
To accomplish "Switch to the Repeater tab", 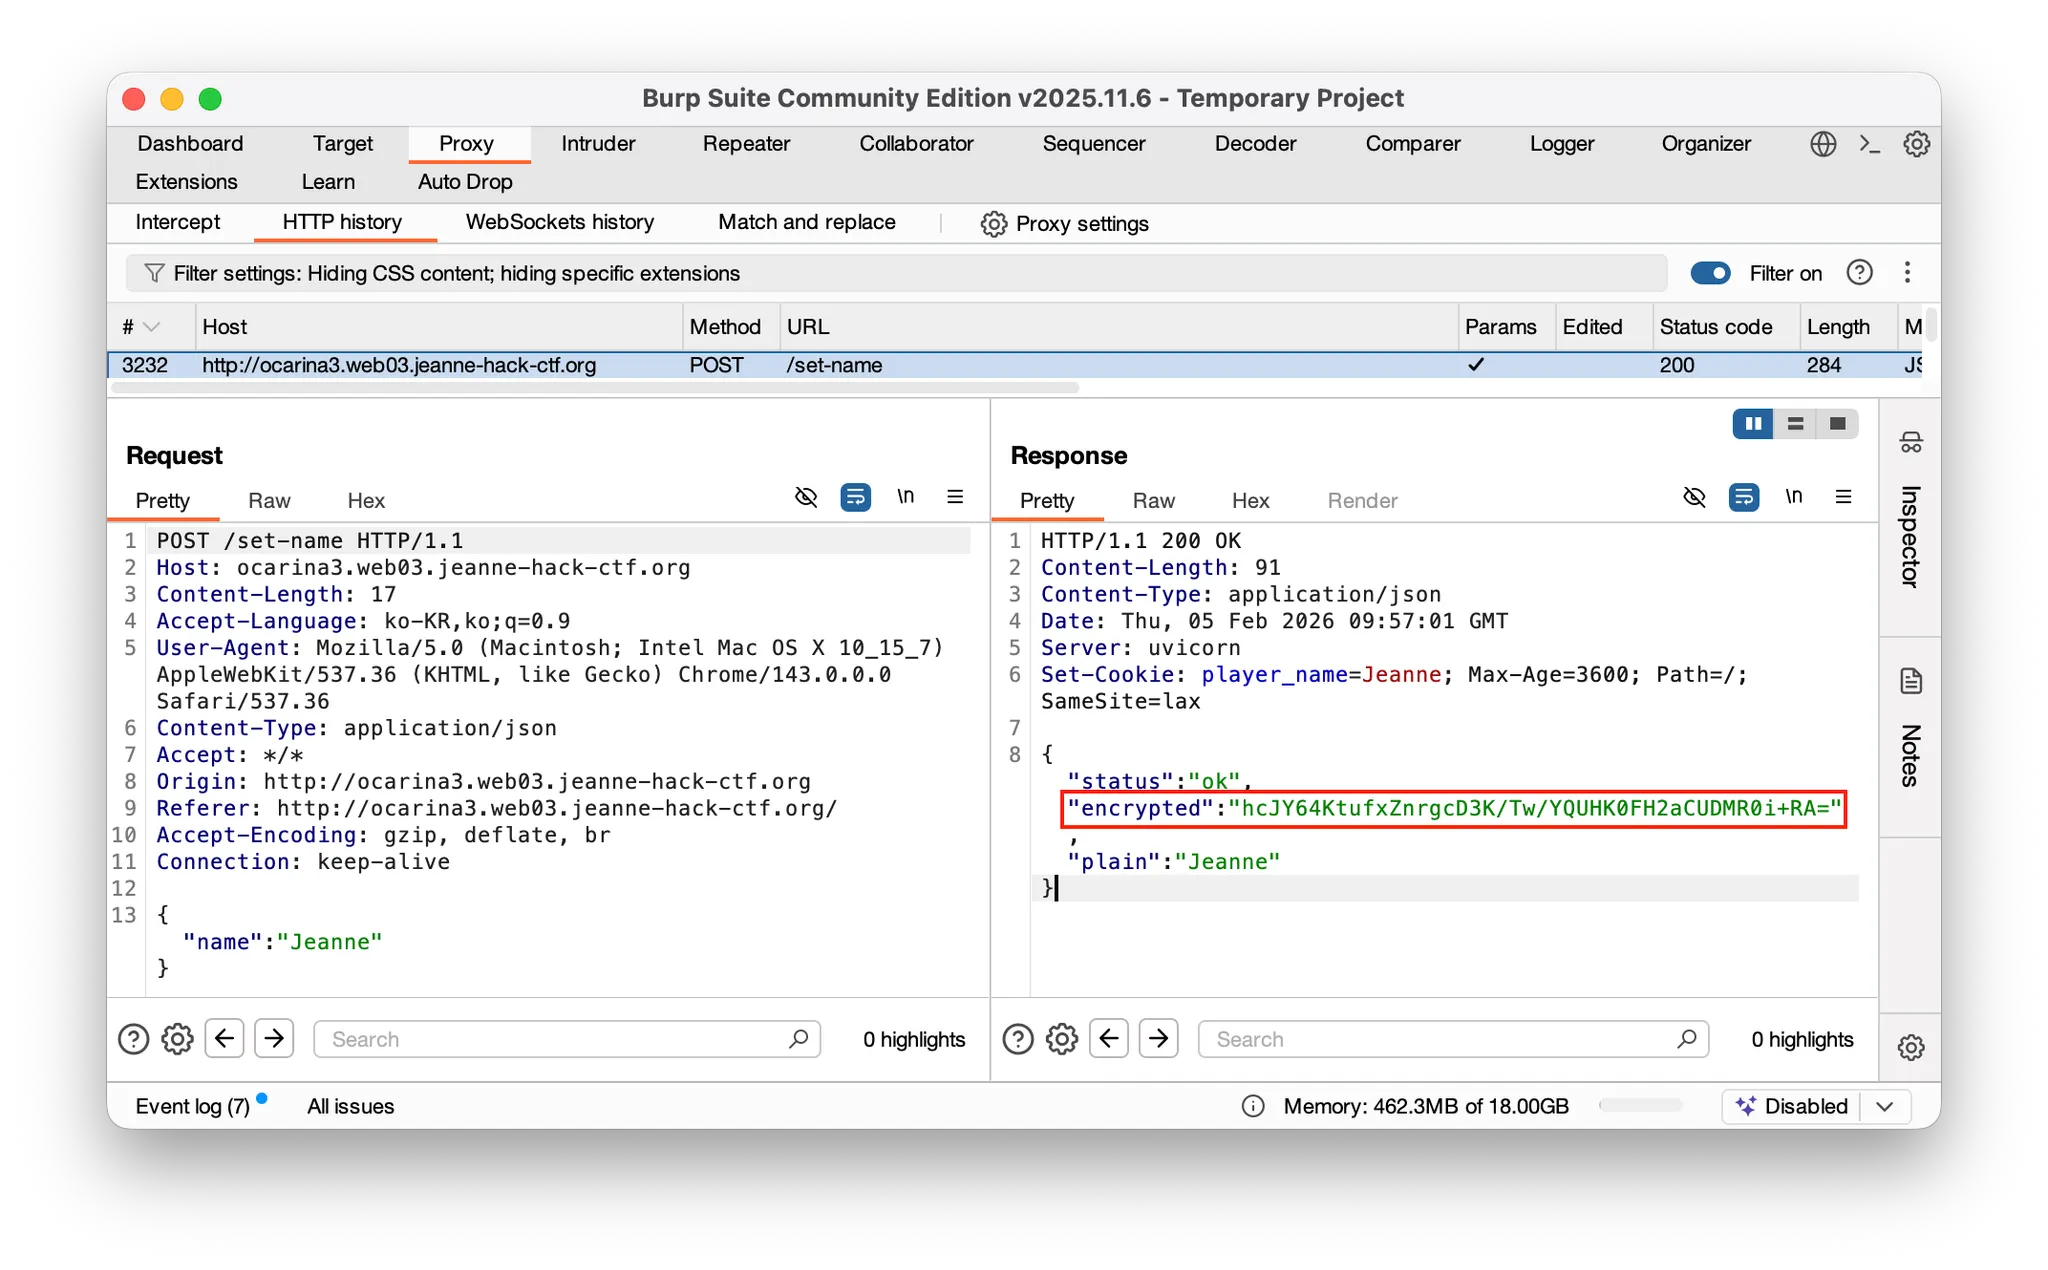I will 746,144.
